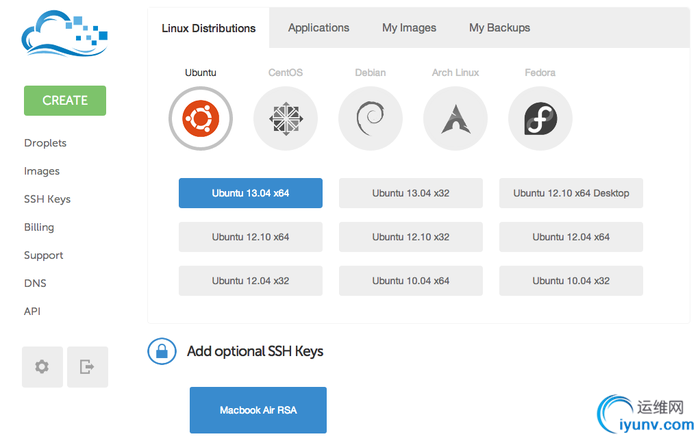
Task: Choose Ubuntu 10.04 x32 image
Action: 571,281
